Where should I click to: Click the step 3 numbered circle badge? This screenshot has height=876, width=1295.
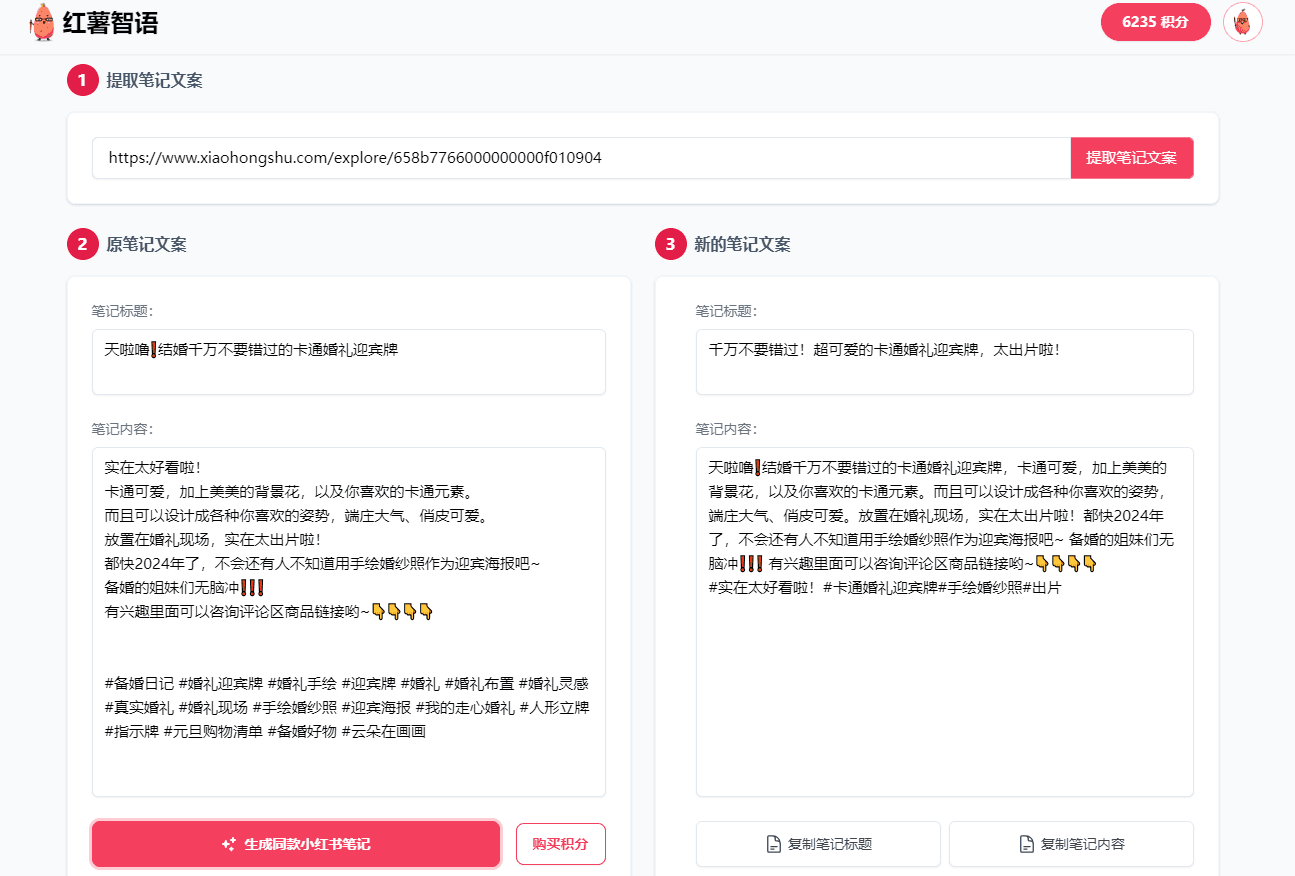click(669, 243)
